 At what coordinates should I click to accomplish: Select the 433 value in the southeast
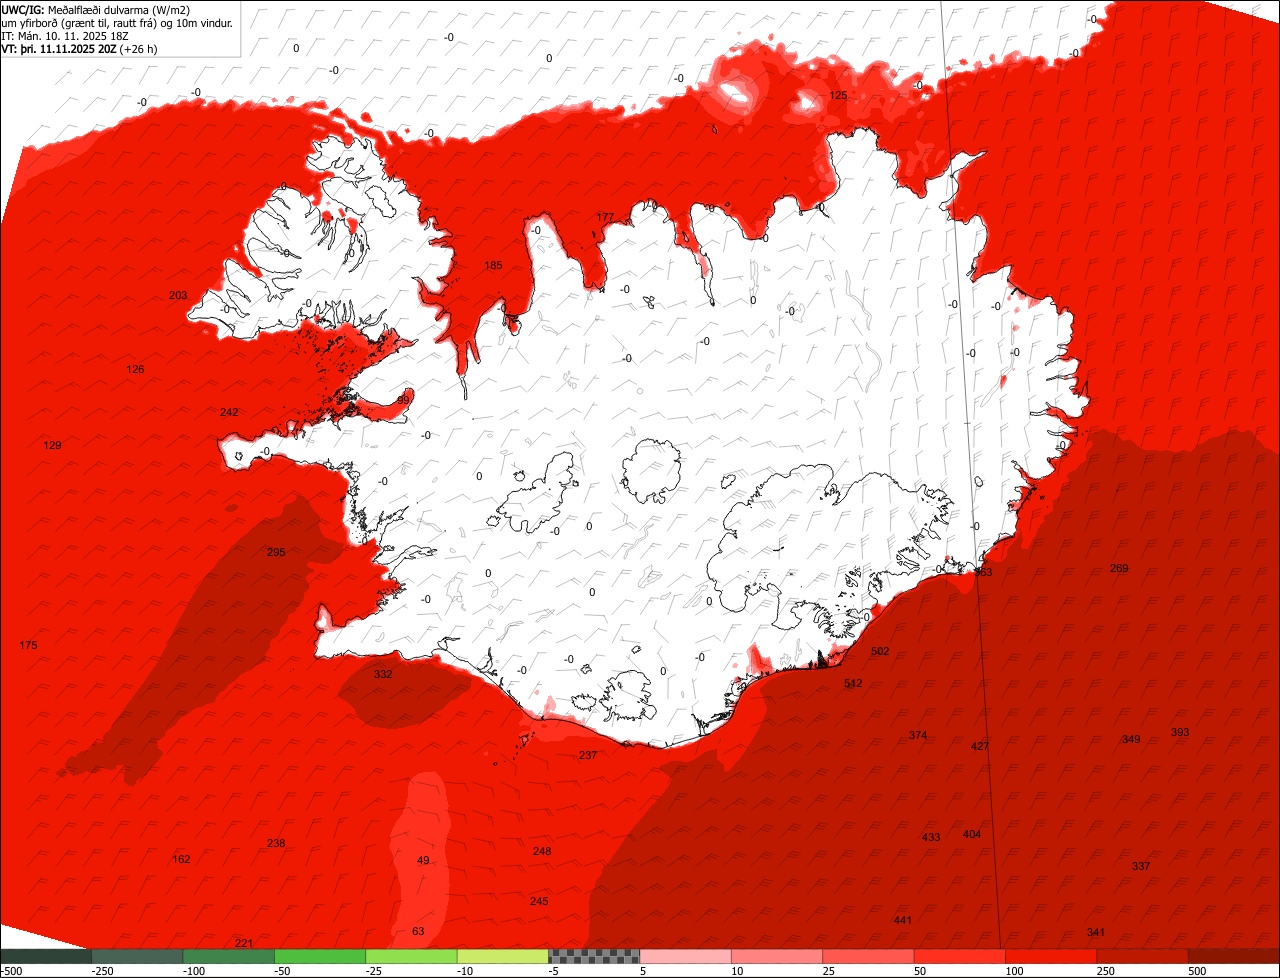pyautogui.click(x=931, y=837)
